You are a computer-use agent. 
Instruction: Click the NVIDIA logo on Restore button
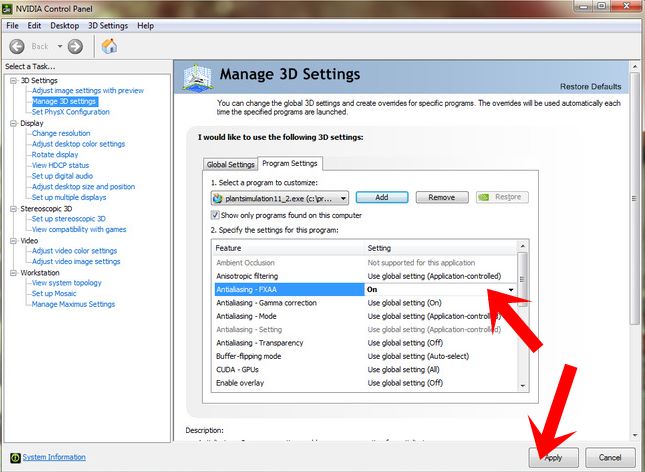pos(484,198)
